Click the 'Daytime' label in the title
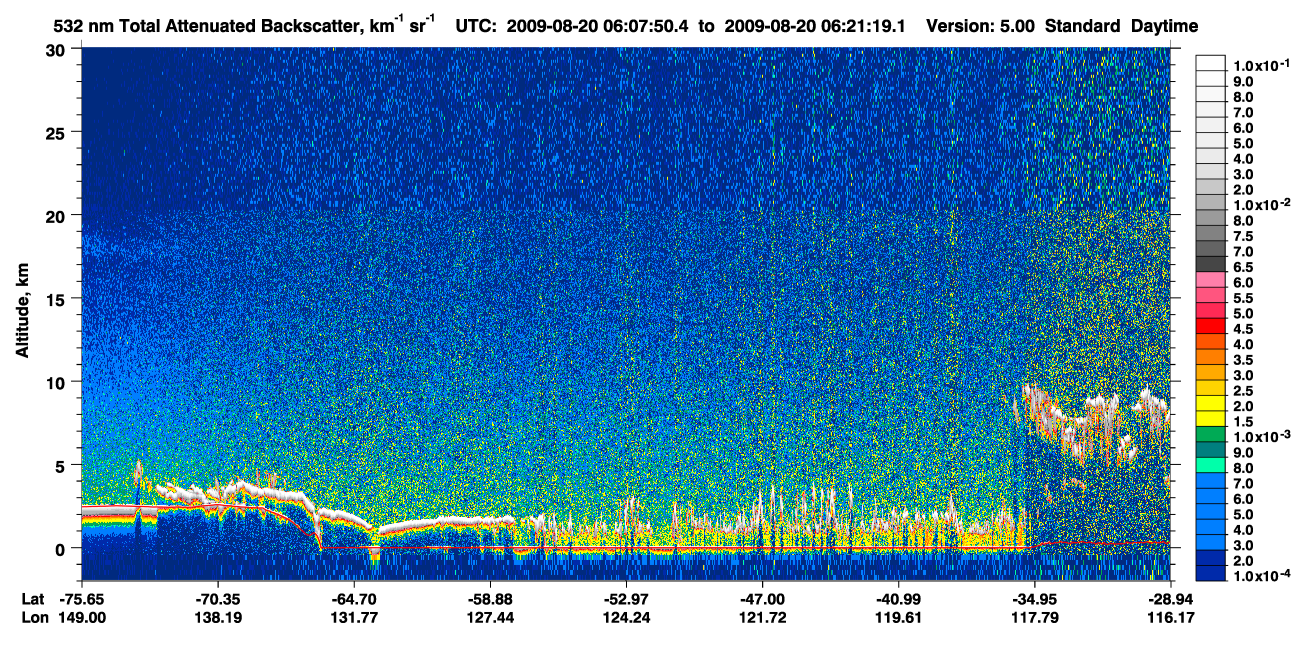The height and width of the screenshot is (667, 1300). (x=1164, y=26)
